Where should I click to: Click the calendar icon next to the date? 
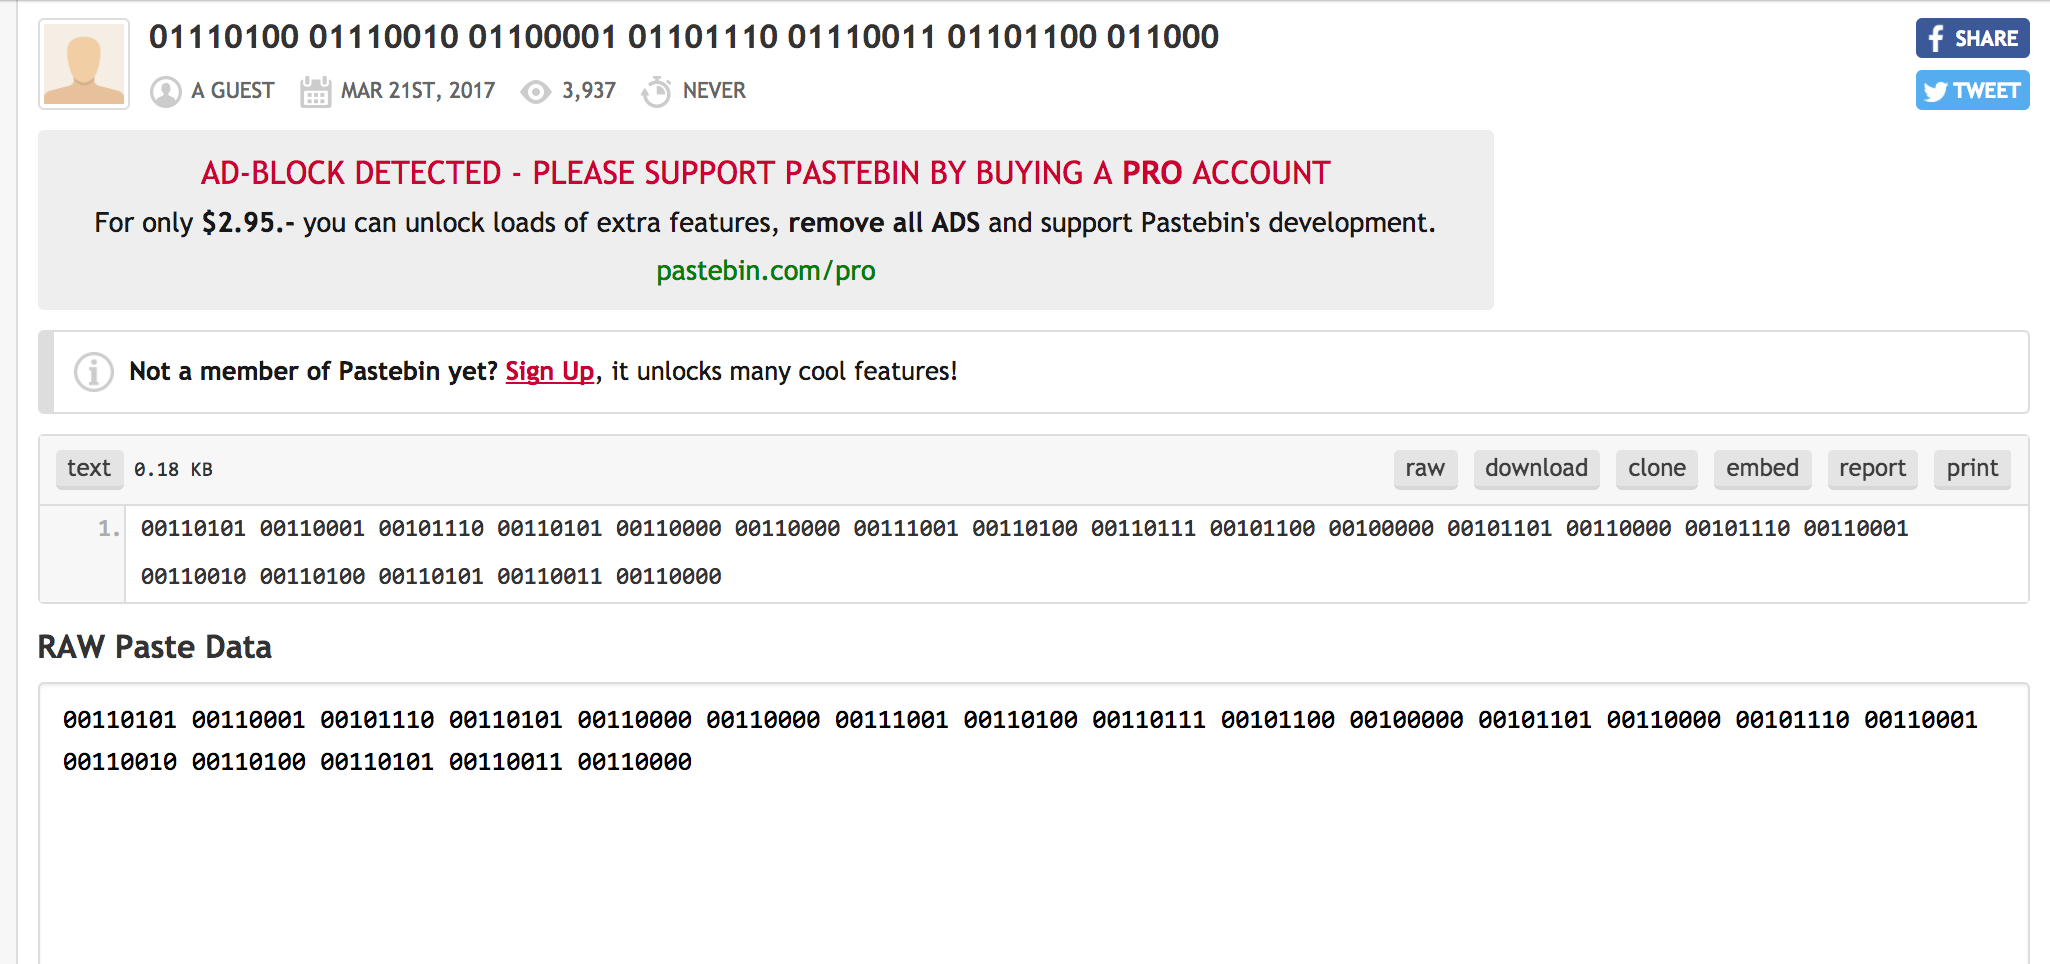click(315, 92)
